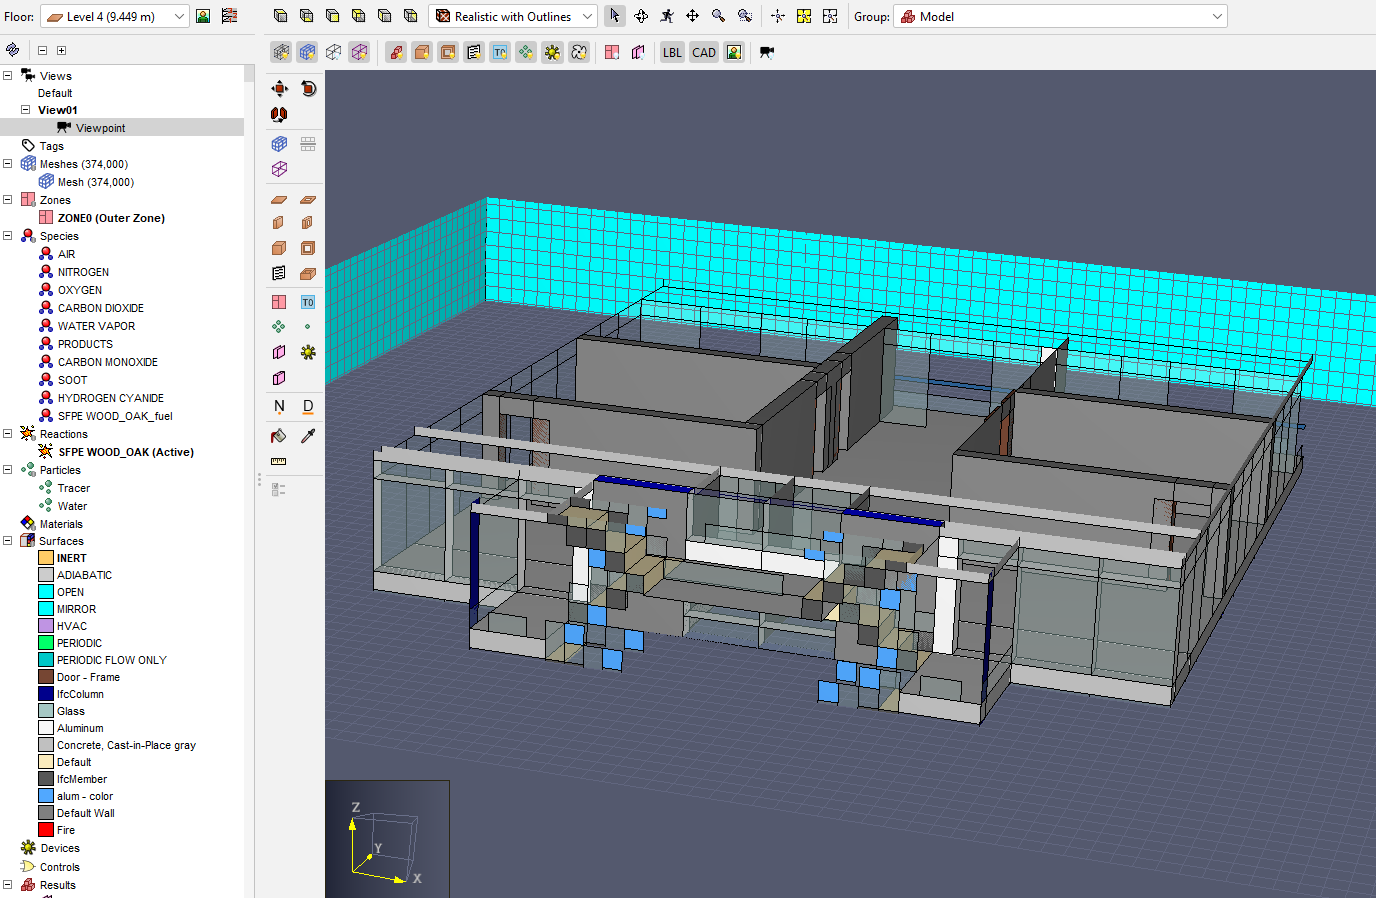Click the Orbit navigation tool

pyautogui.click(x=641, y=16)
